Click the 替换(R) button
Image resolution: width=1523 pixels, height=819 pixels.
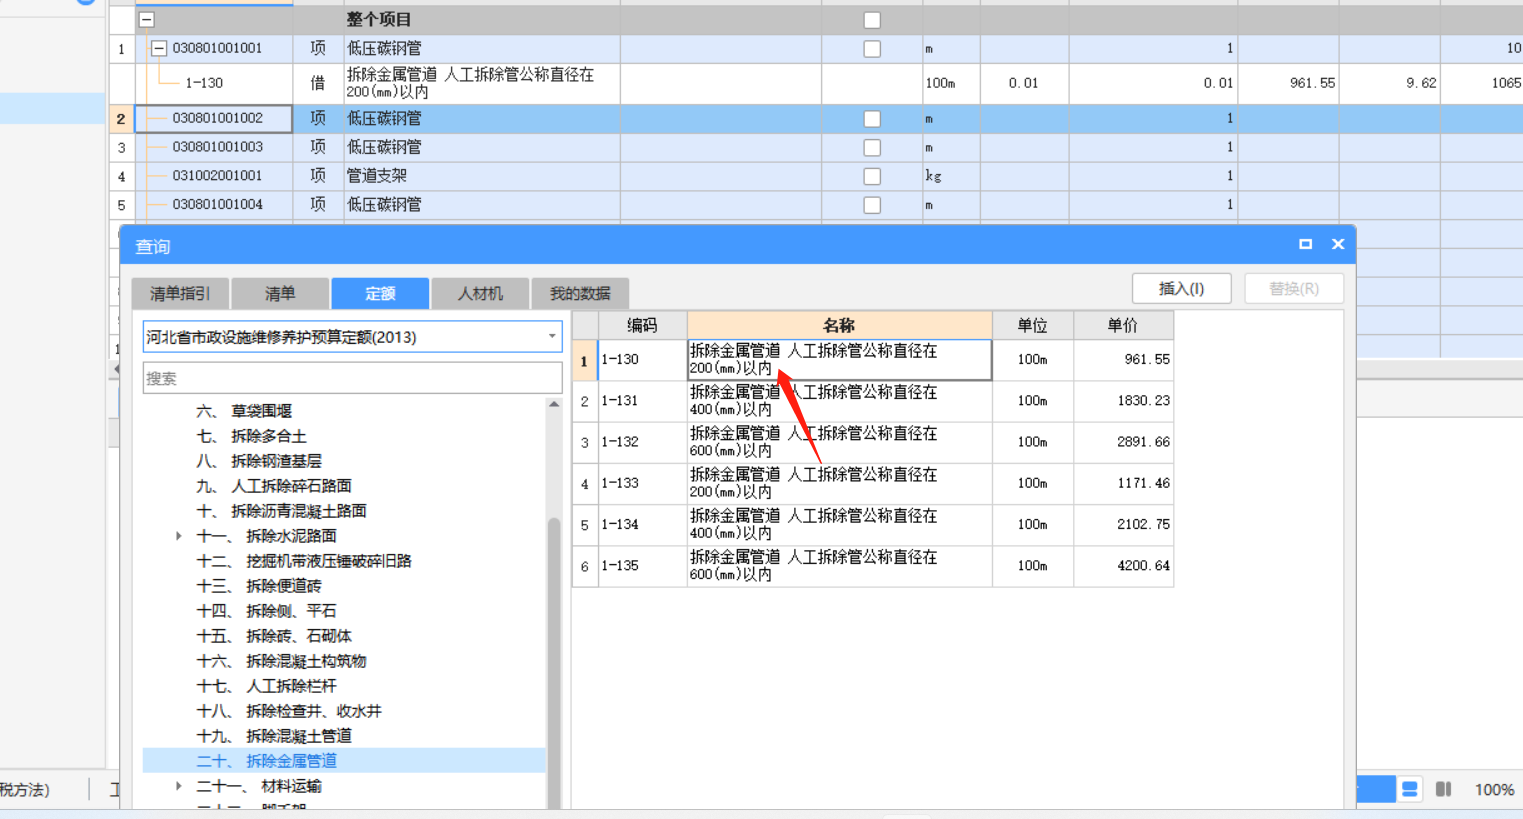tap(1294, 289)
